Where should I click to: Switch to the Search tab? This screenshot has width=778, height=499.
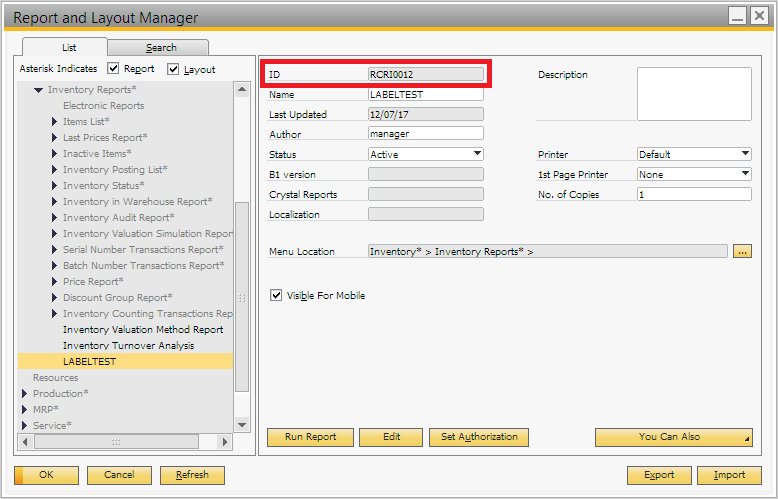coord(160,48)
